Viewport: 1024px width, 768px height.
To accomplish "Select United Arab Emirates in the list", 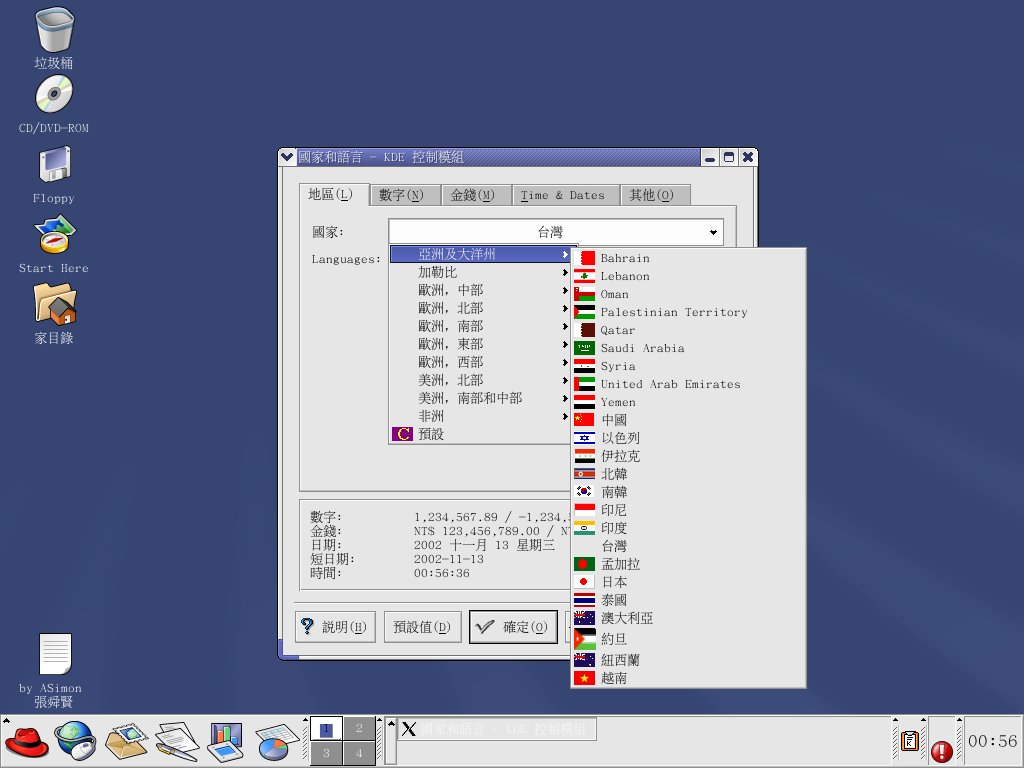I will (688, 384).
